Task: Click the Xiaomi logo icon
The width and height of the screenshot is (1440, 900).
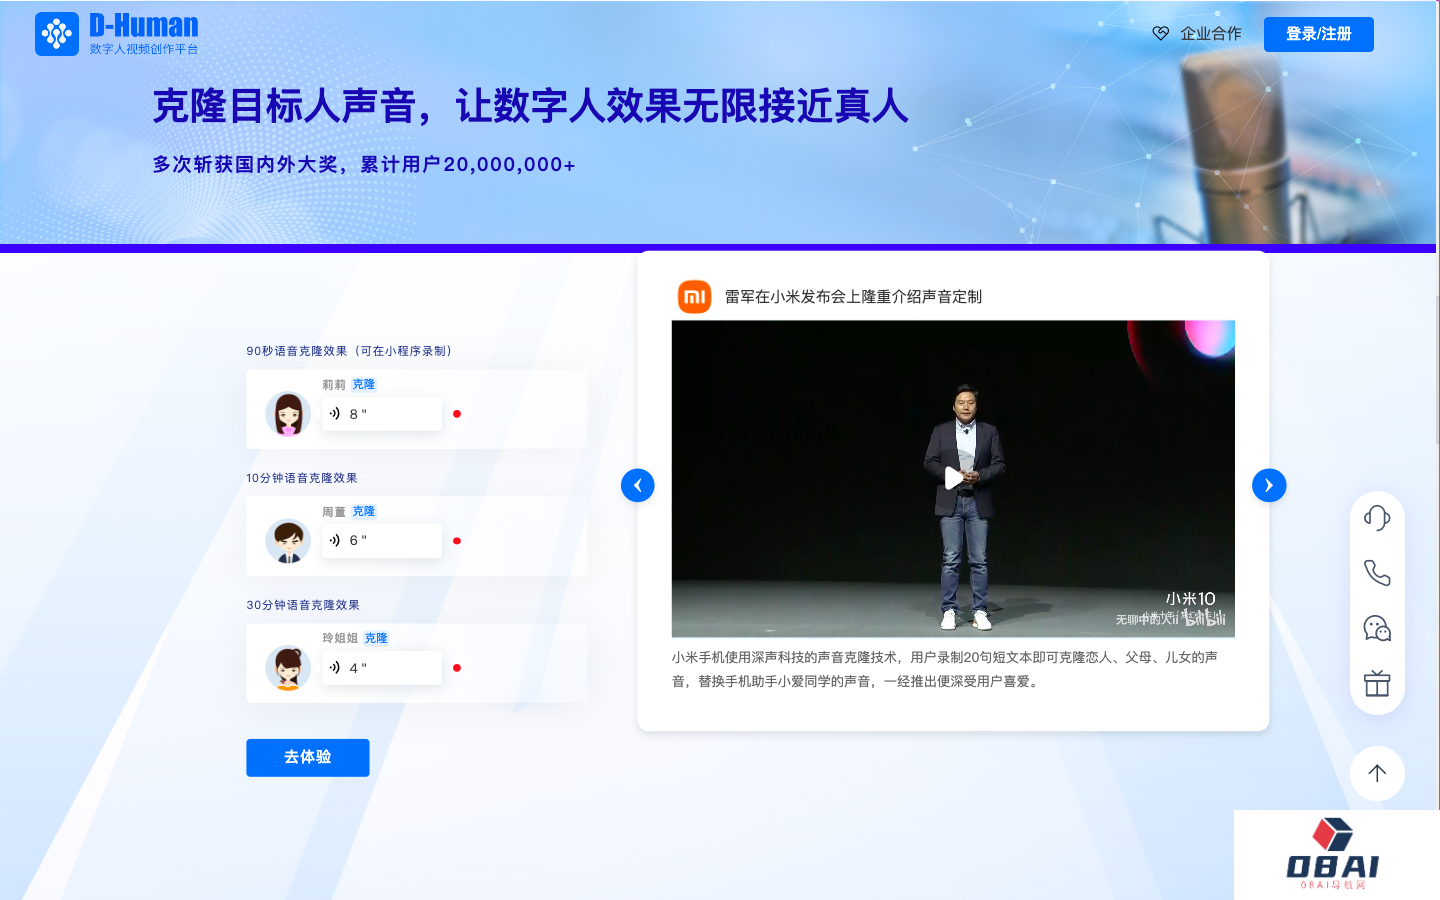Action: (x=694, y=296)
